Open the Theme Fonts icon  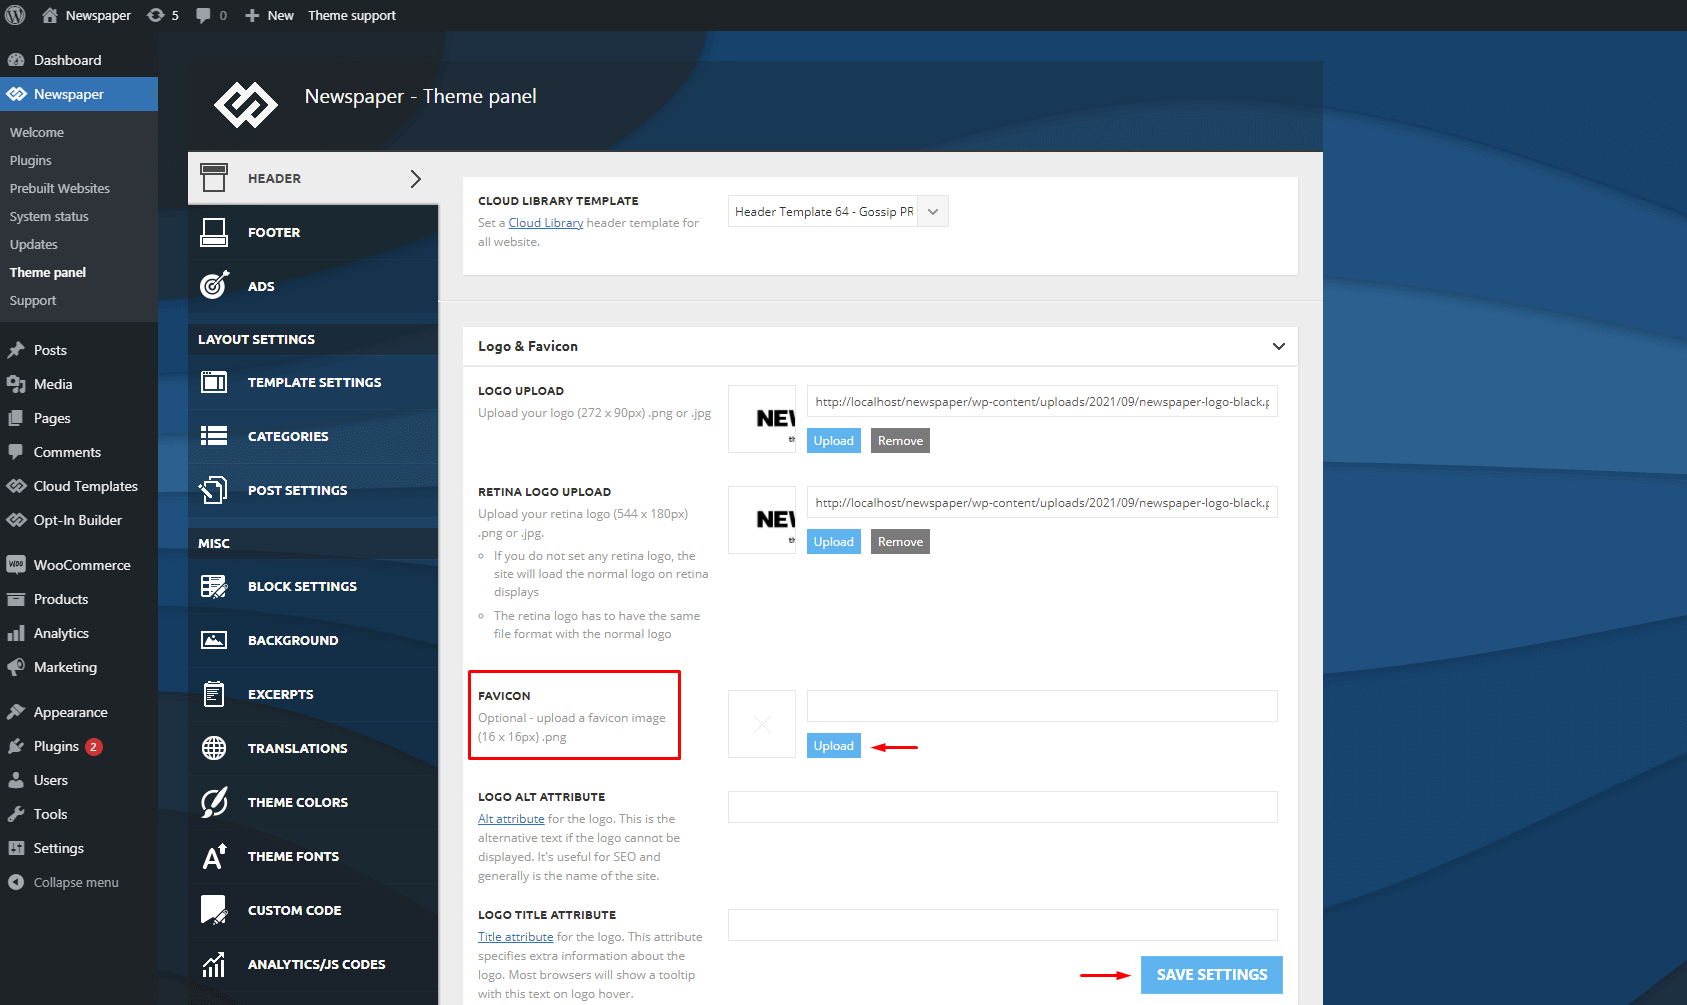click(x=214, y=856)
